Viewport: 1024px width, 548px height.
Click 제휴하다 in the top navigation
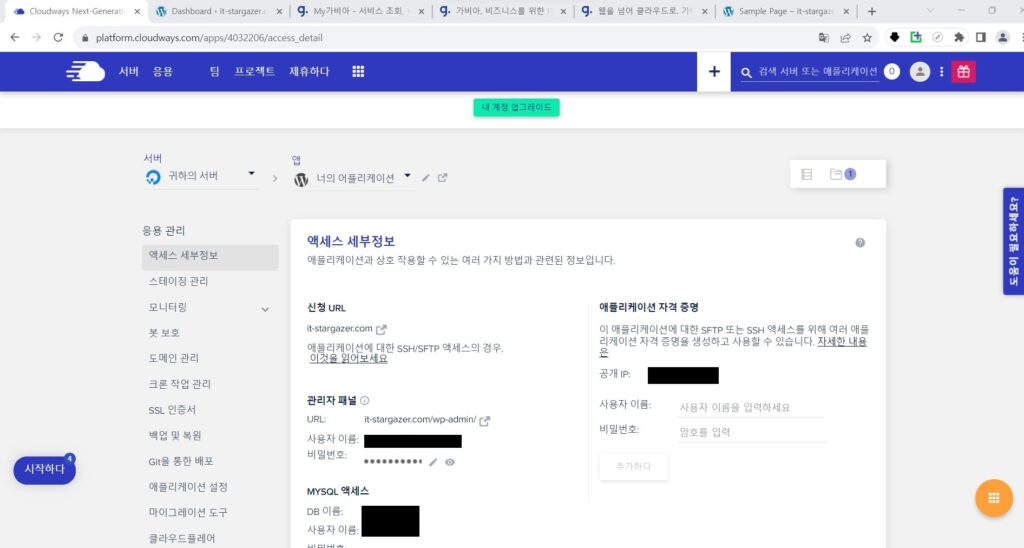click(310, 71)
